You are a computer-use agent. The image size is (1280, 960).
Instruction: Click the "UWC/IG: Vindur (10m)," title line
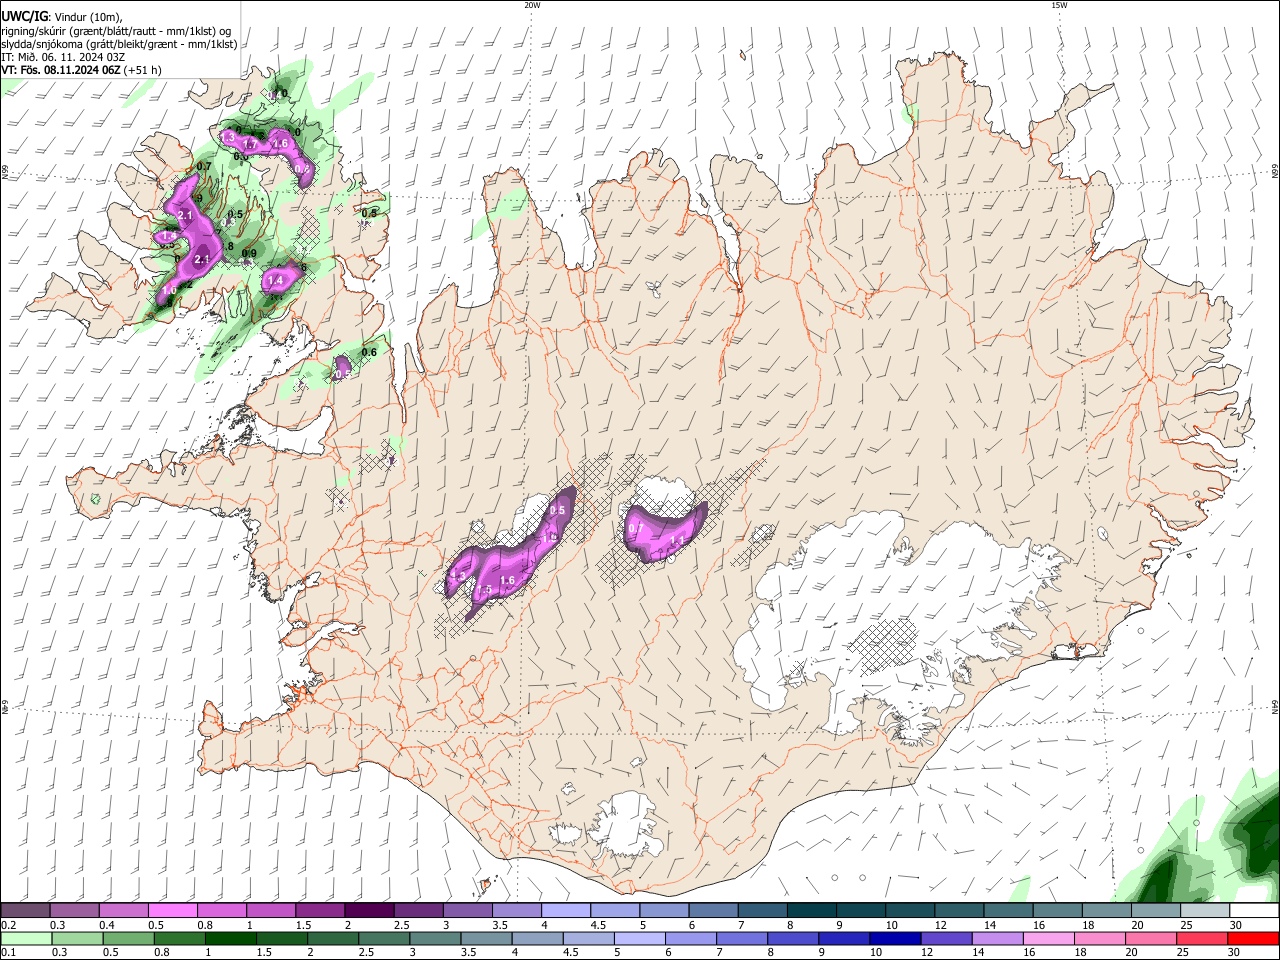pos(62,16)
